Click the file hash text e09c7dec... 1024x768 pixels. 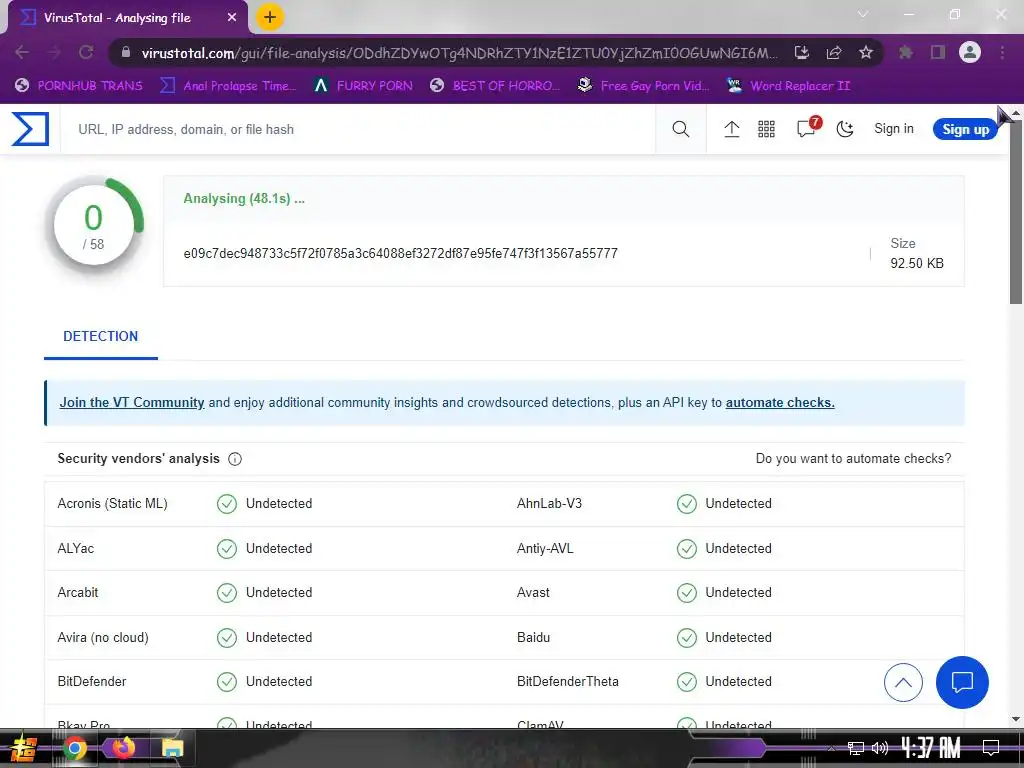[400, 253]
